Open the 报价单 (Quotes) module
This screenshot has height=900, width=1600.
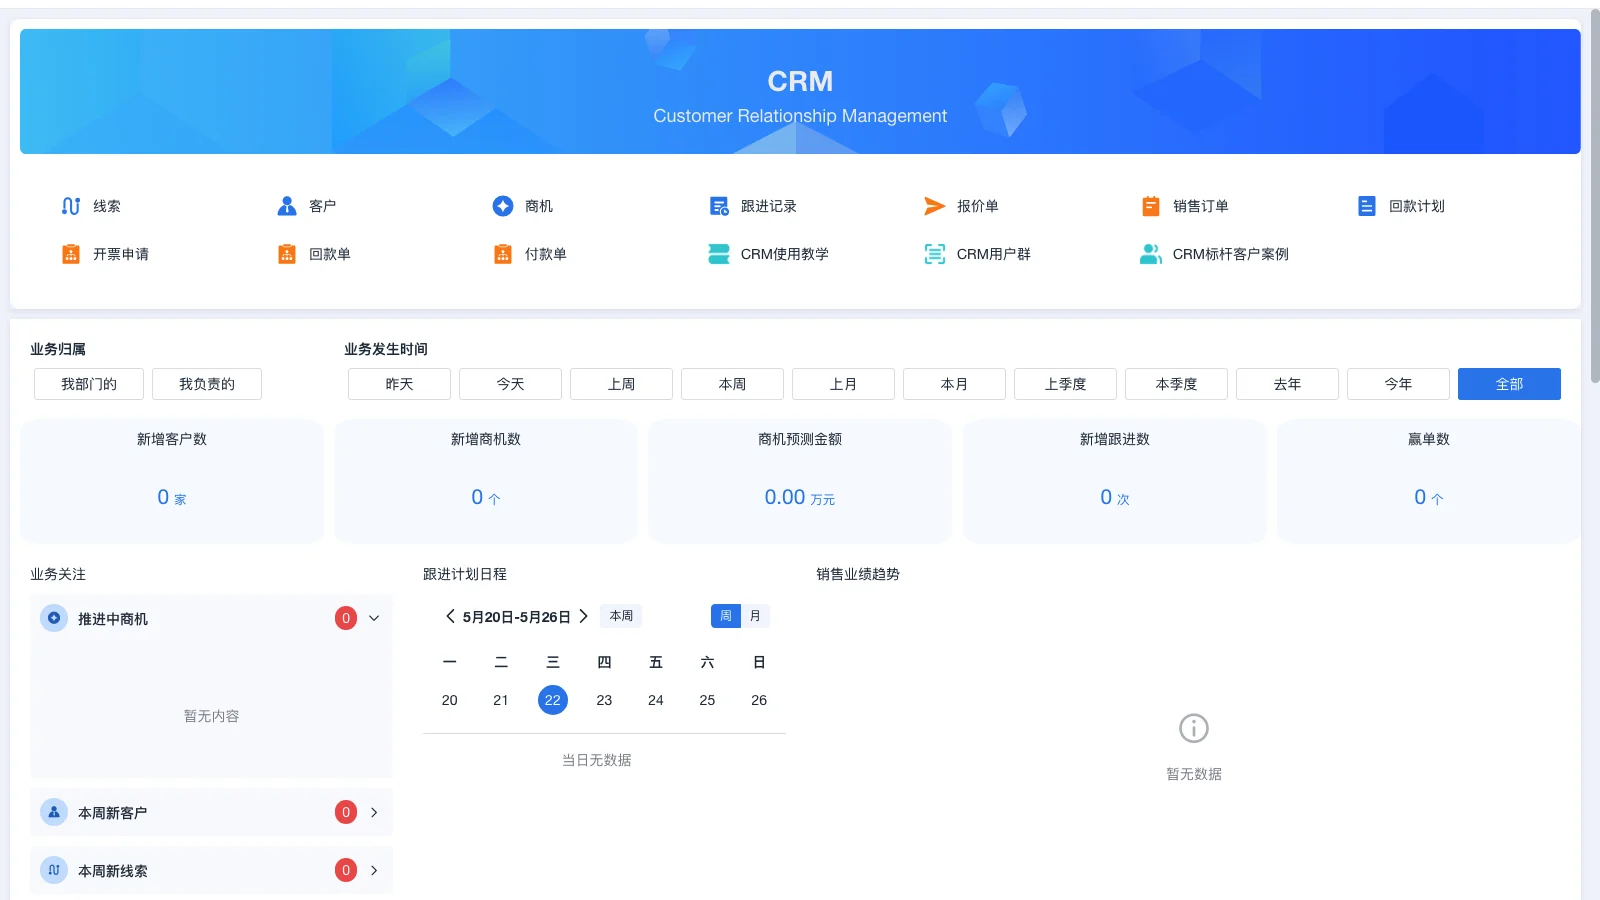point(976,206)
